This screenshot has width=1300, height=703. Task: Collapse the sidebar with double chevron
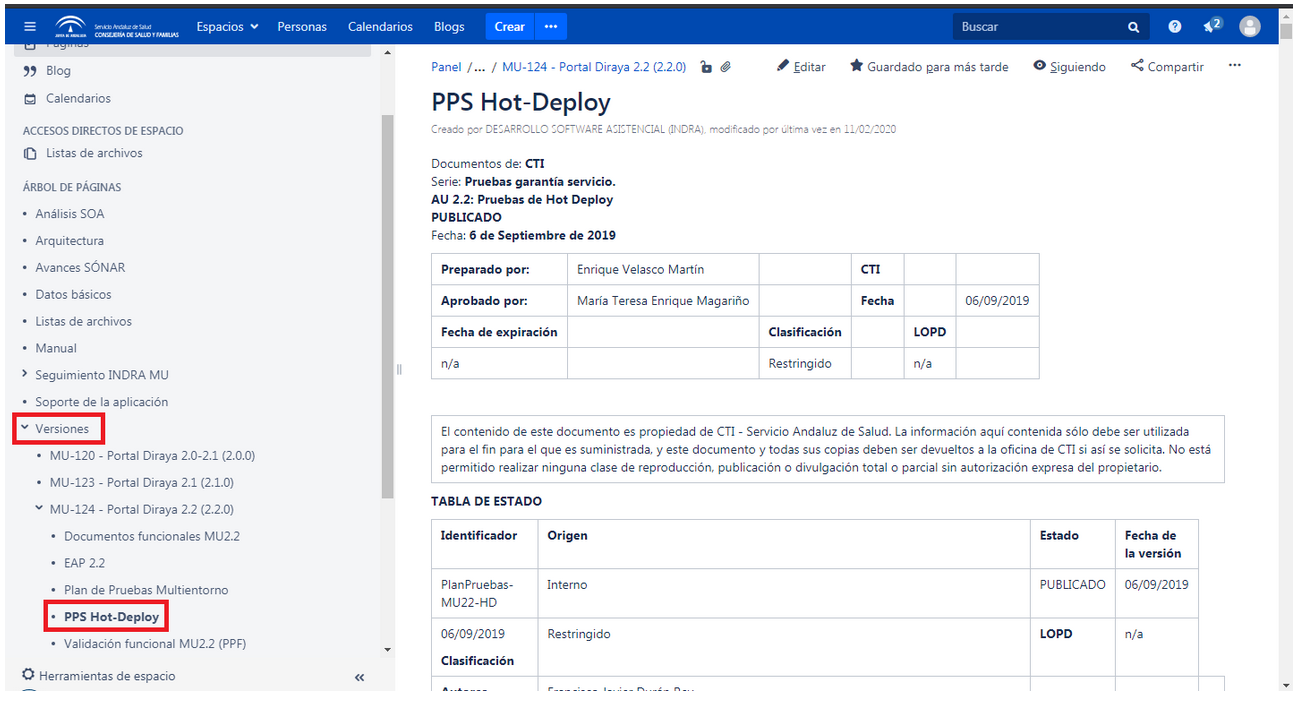click(x=360, y=678)
